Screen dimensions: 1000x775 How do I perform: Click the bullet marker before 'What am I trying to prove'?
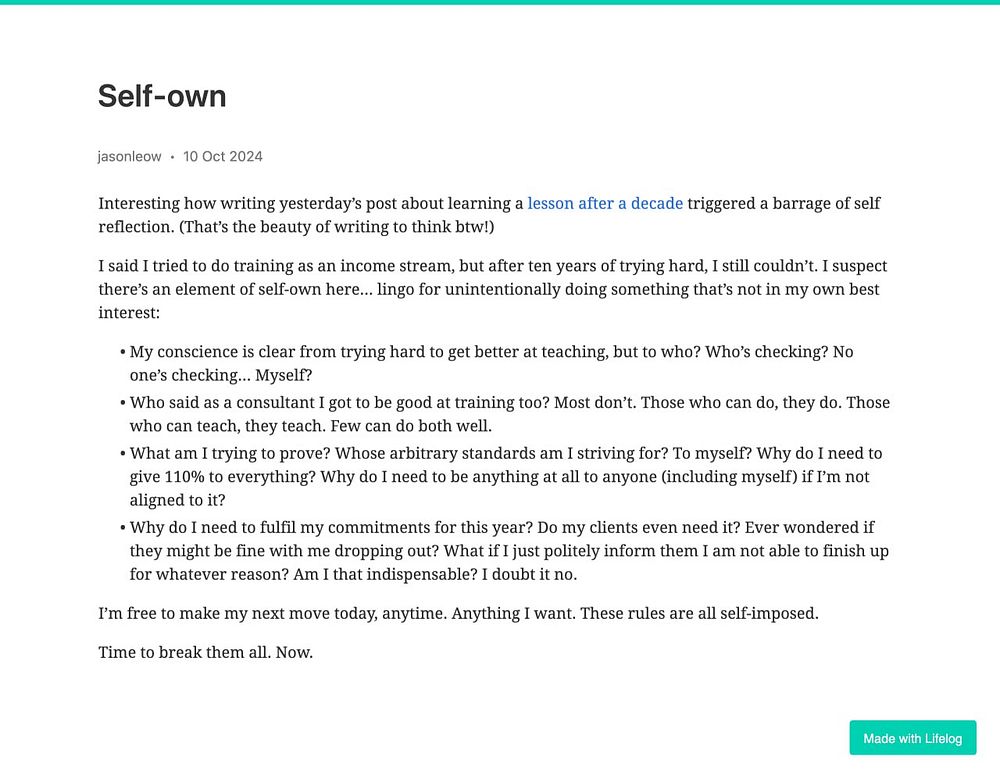(x=122, y=454)
